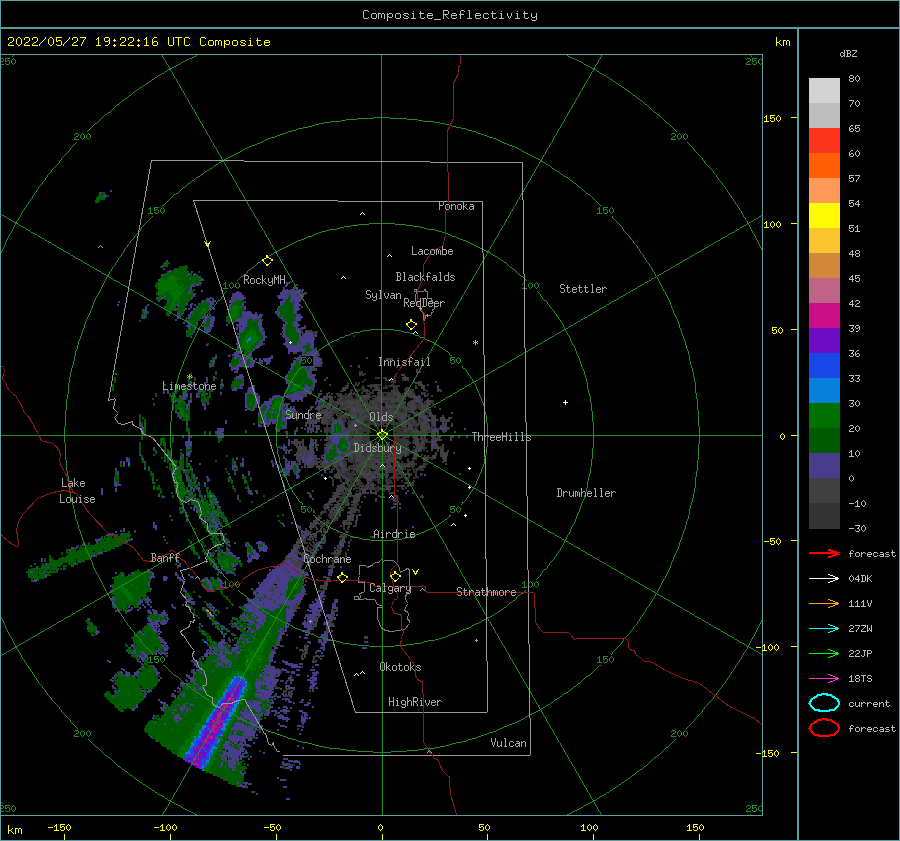The width and height of the screenshot is (900, 841).
Task: Click the green 22JP arrow icon
Action: coord(824,653)
